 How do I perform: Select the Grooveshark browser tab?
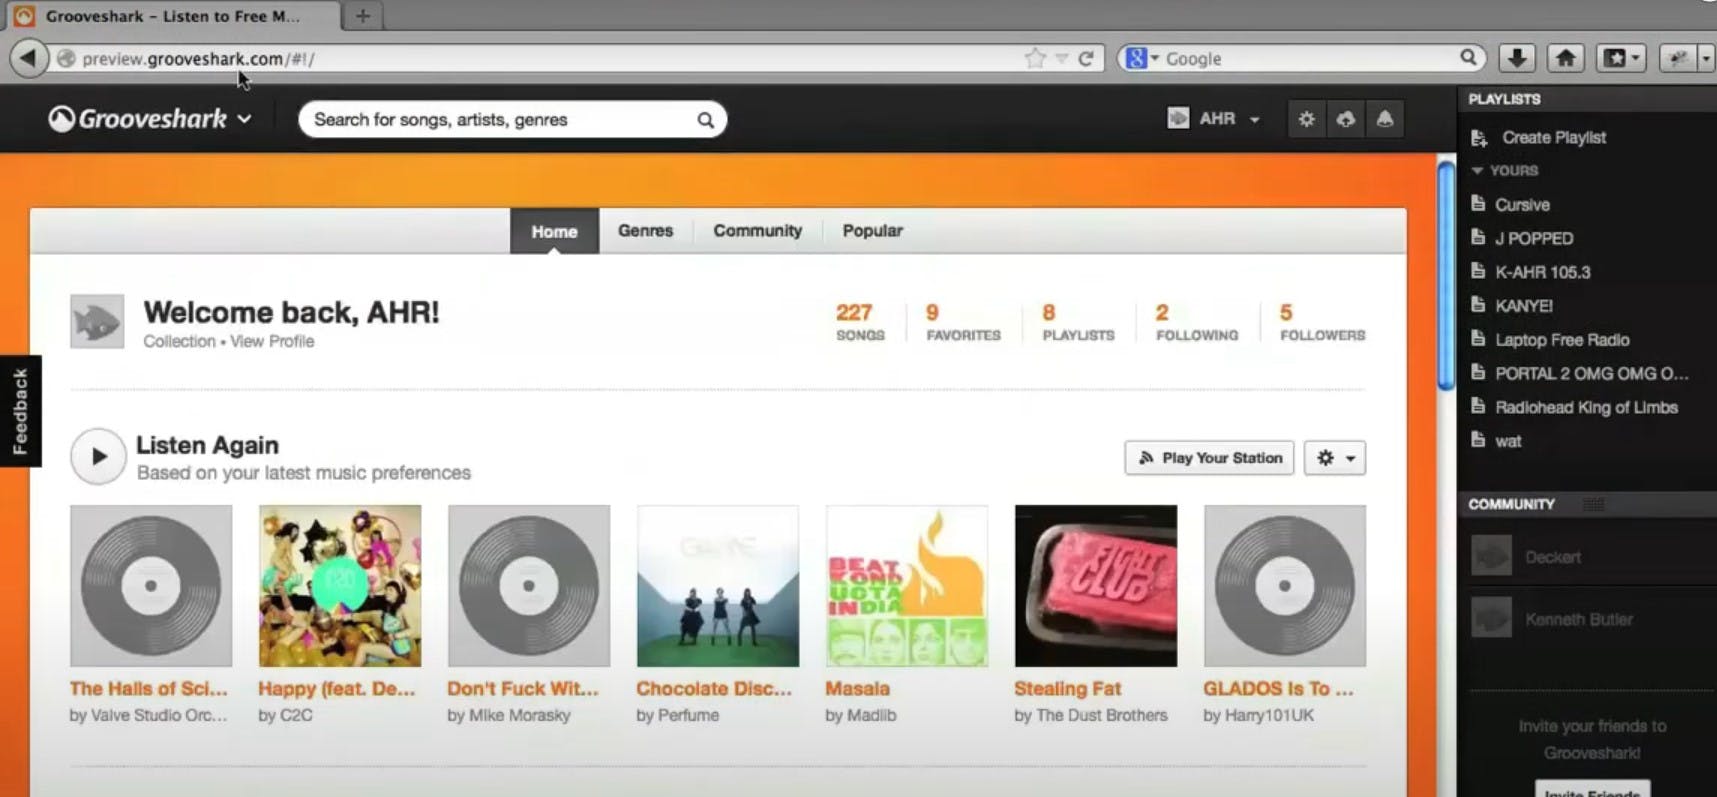172,16
